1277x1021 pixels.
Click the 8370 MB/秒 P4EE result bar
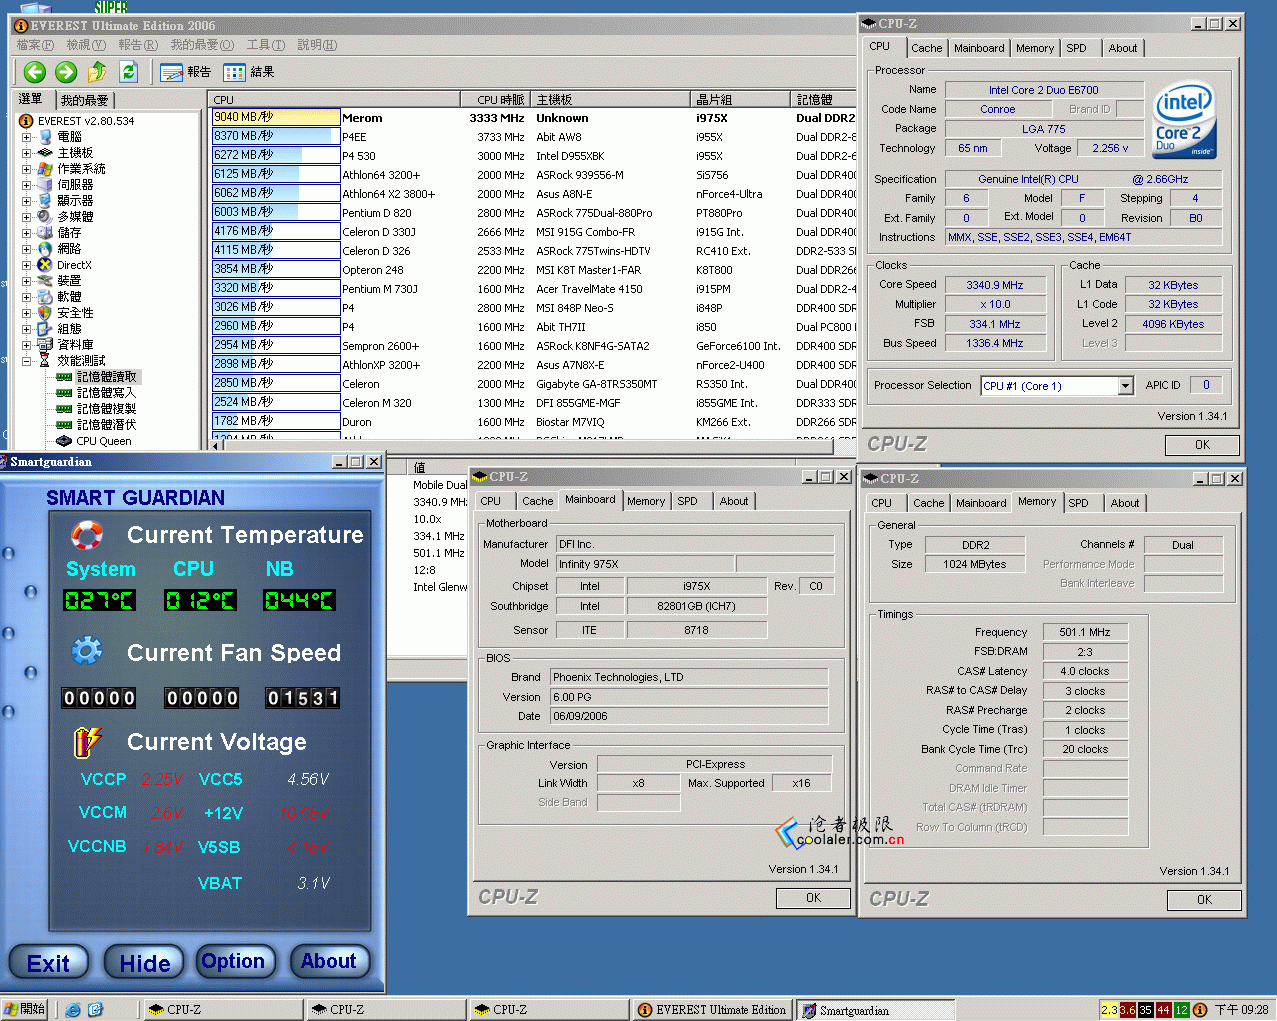click(276, 136)
